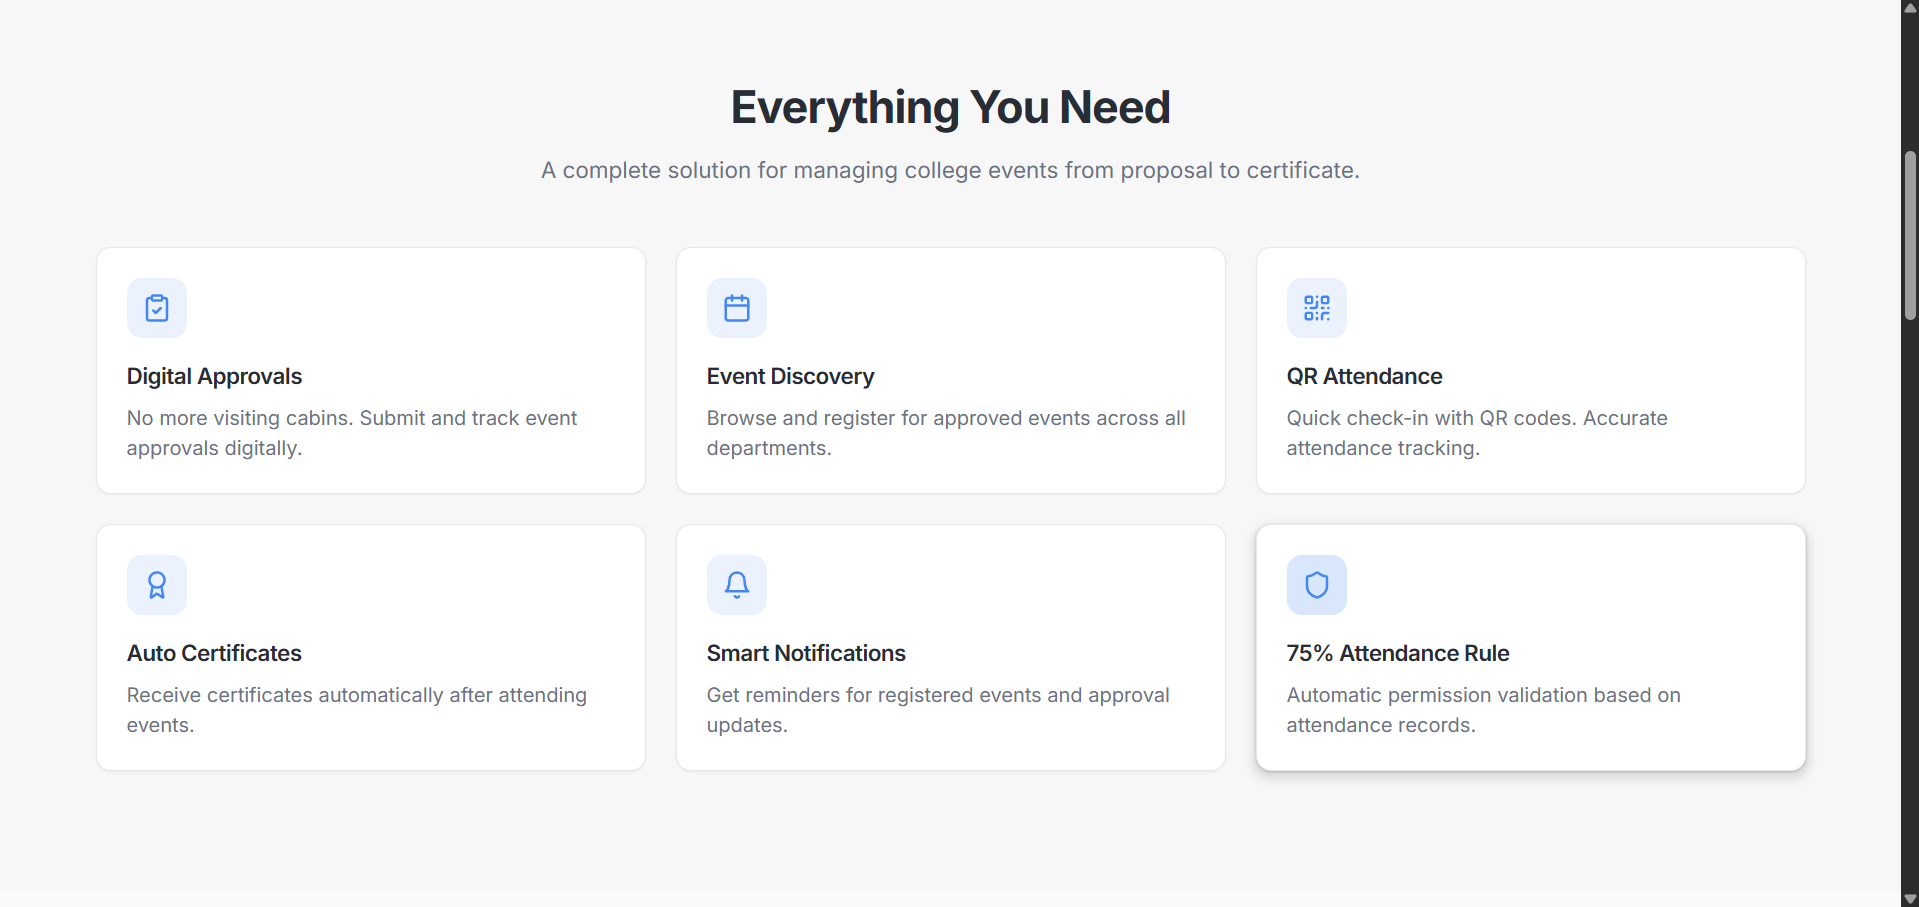Click the Digital Approvals clipboard icon

click(157, 308)
